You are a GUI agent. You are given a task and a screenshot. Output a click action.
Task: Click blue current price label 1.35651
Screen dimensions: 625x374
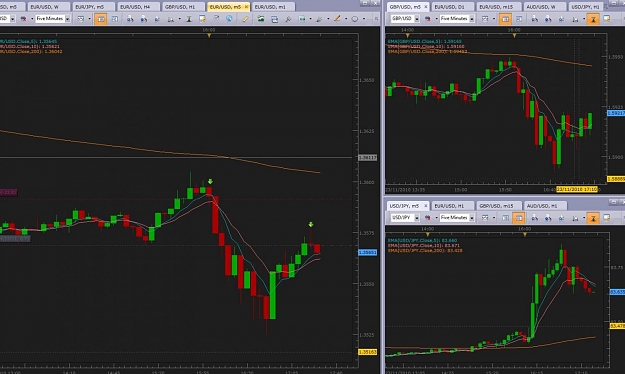point(367,252)
